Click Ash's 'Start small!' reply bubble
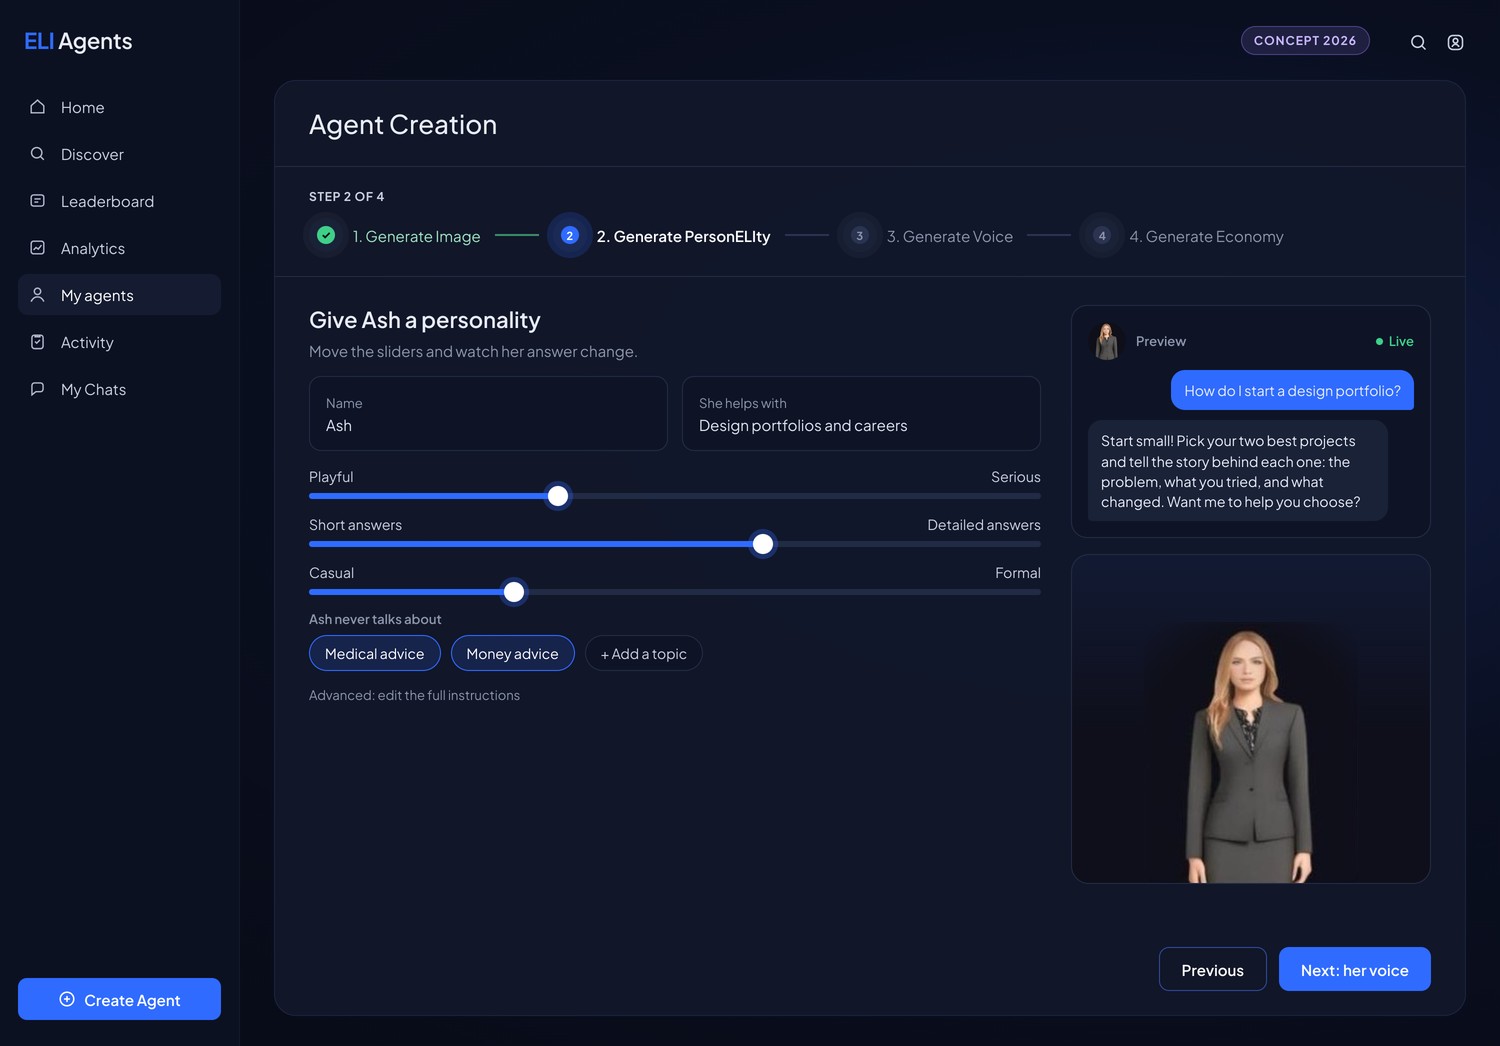Image resolution: width=1500 pixels, height=1046 pixels. pos(1238,471)
